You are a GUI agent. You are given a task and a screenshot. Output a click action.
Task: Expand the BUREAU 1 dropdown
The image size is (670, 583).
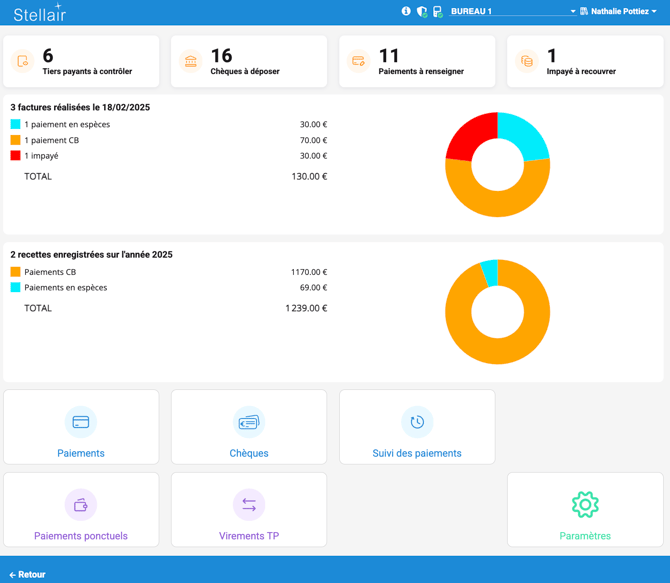click(512, 12)
